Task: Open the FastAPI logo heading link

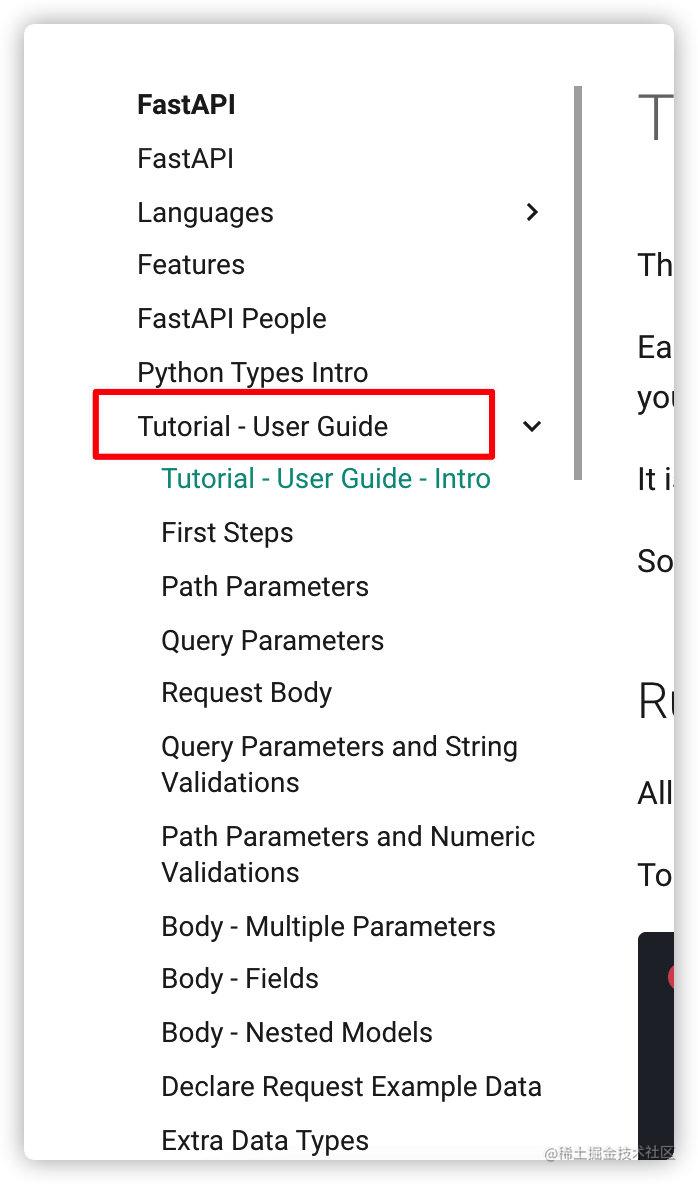Action: pyautogui.click(x=186, y=104)
